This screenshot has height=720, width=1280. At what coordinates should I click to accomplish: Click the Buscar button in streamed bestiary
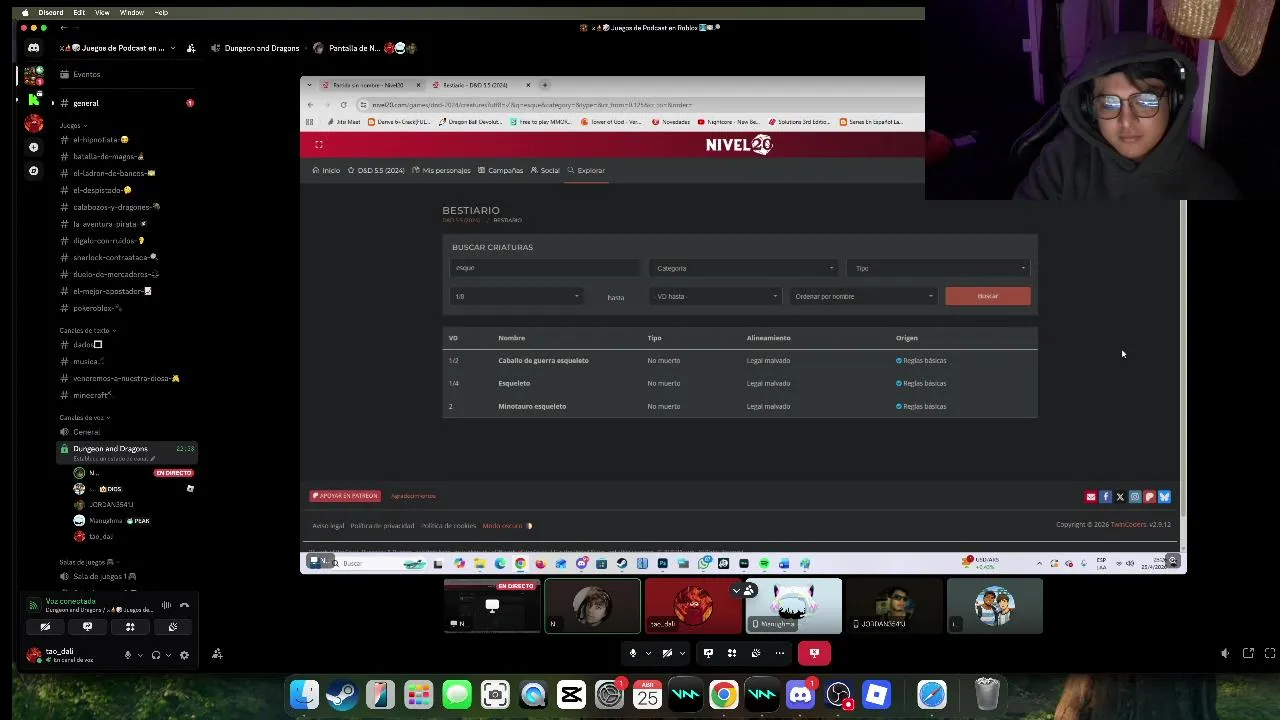(988, 296)
